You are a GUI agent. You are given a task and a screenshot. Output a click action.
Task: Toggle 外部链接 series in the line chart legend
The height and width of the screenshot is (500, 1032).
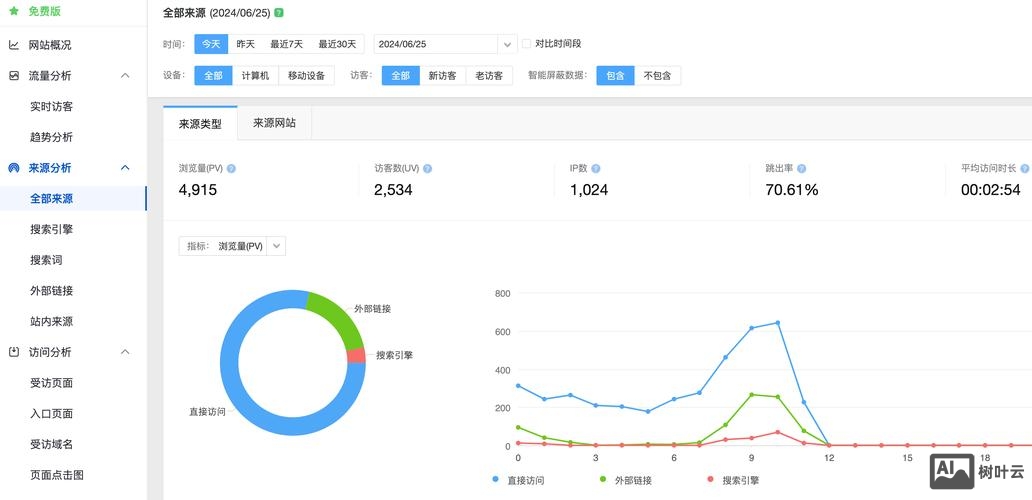pos(625,480)
